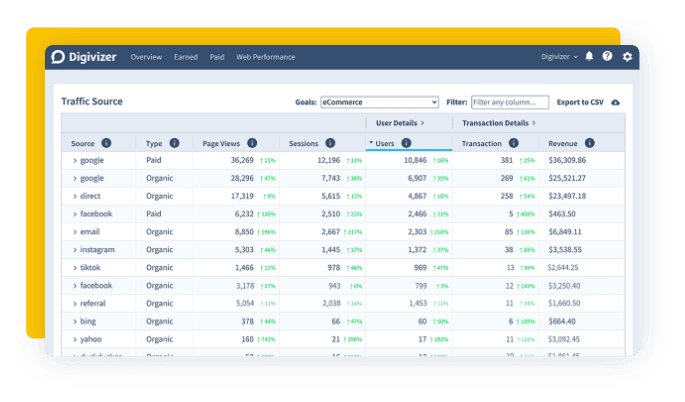The image size is (685, 402).
Task: Click info icon next to Source column
Action: 106,143
